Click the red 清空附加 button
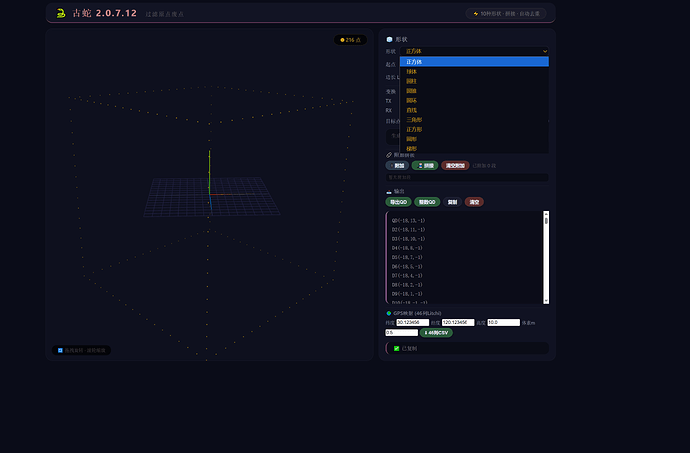 [x=455, y=166]
